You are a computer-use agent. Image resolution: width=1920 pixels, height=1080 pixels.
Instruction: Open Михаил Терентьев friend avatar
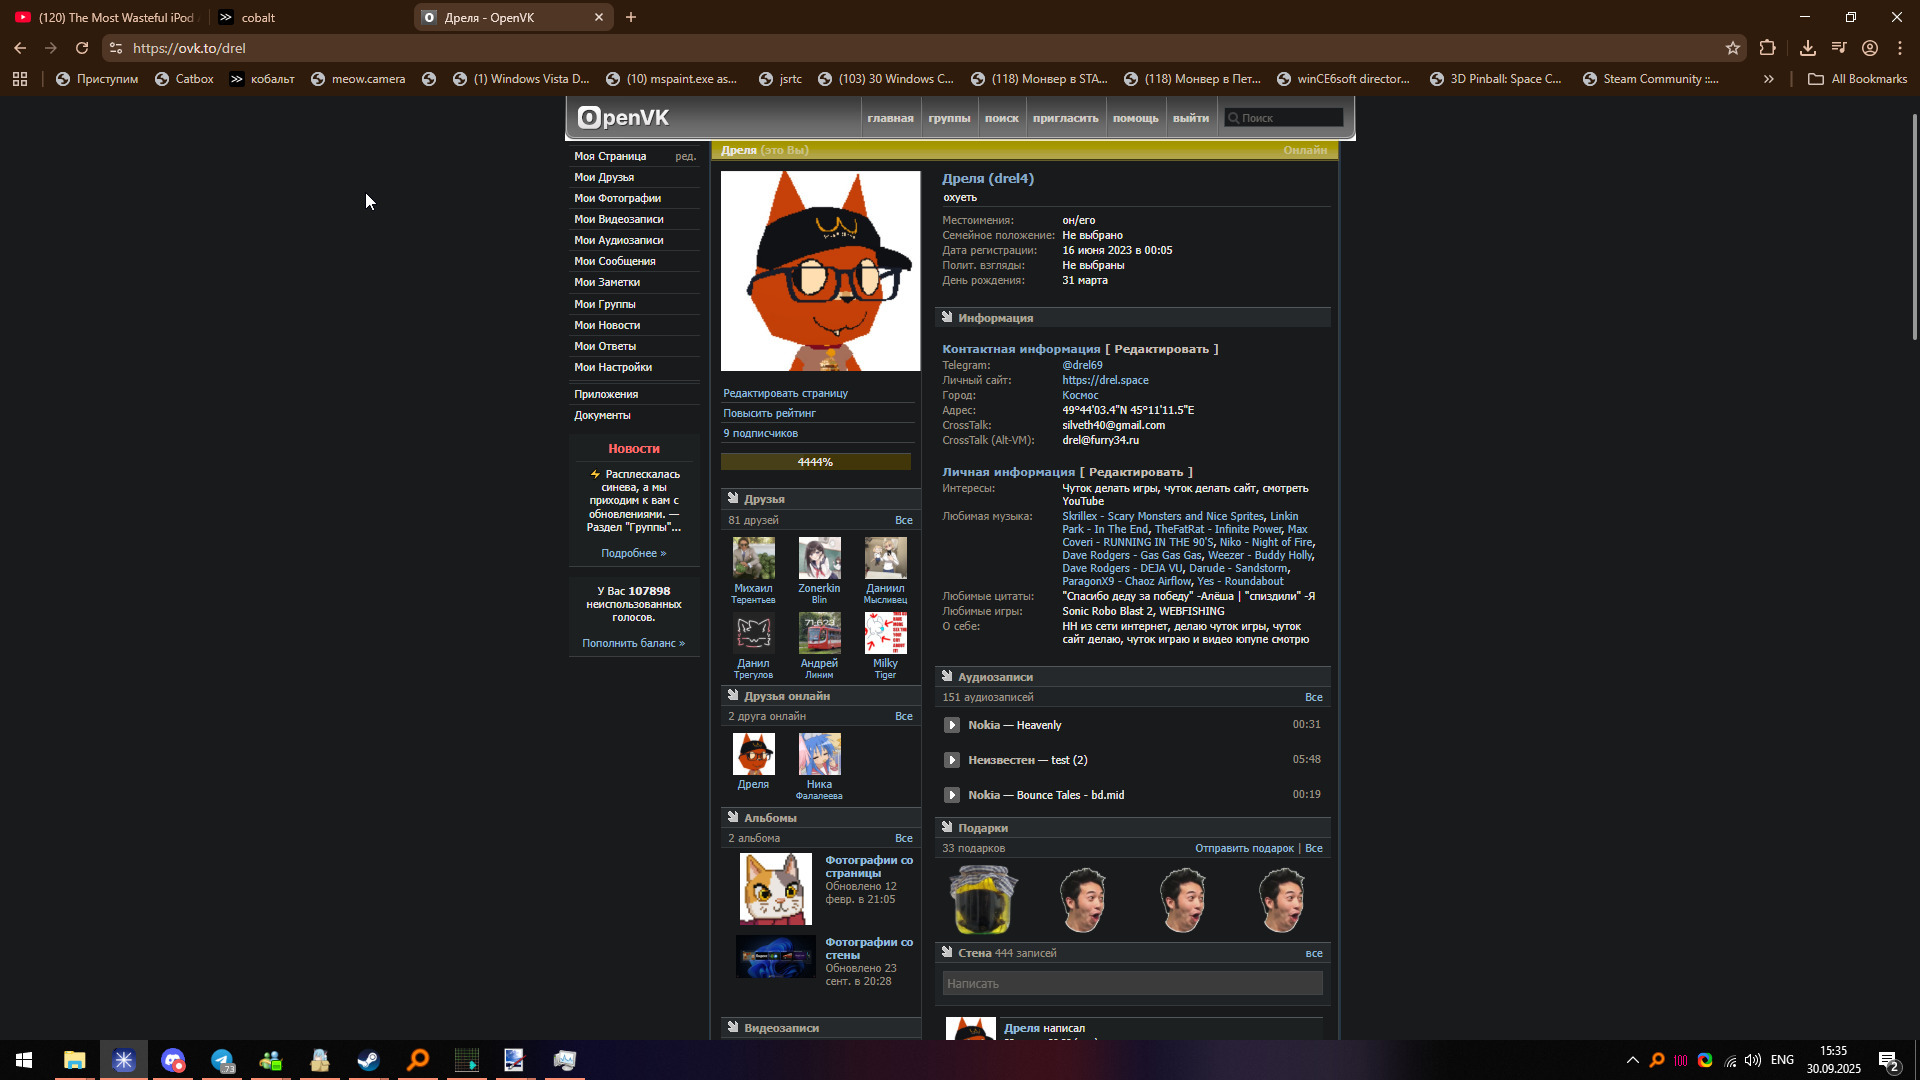[753, 558]
